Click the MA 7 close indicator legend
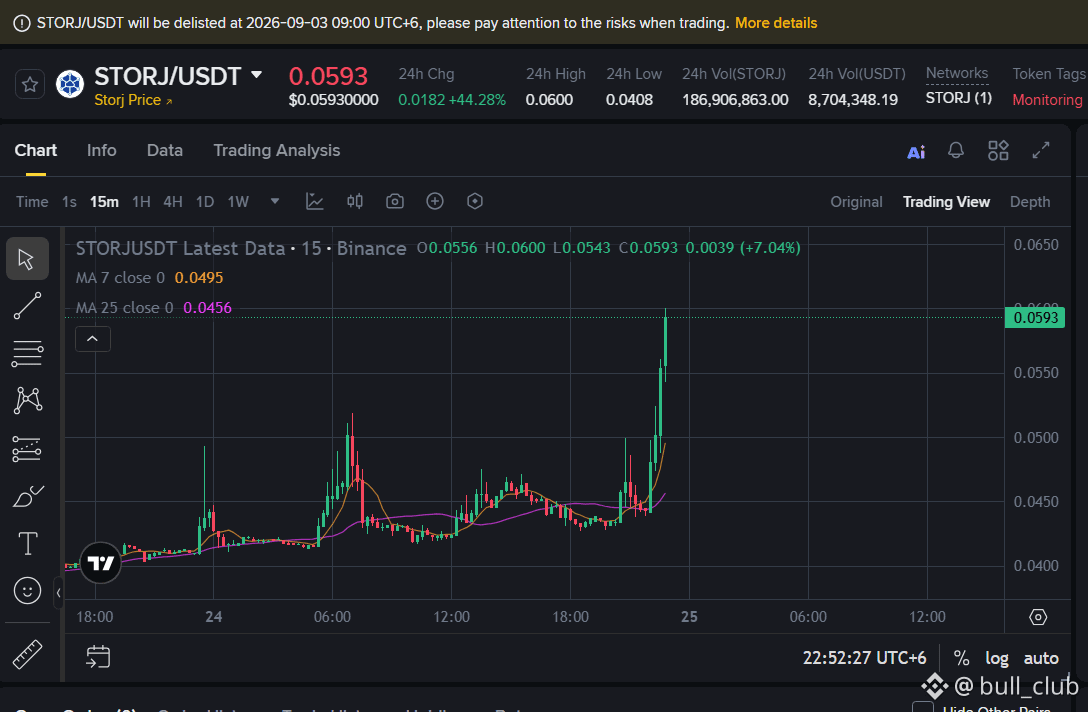Image resolution: width=1088 pixels, height=712 pixels. pyautogui.click(x=149, y=278)
